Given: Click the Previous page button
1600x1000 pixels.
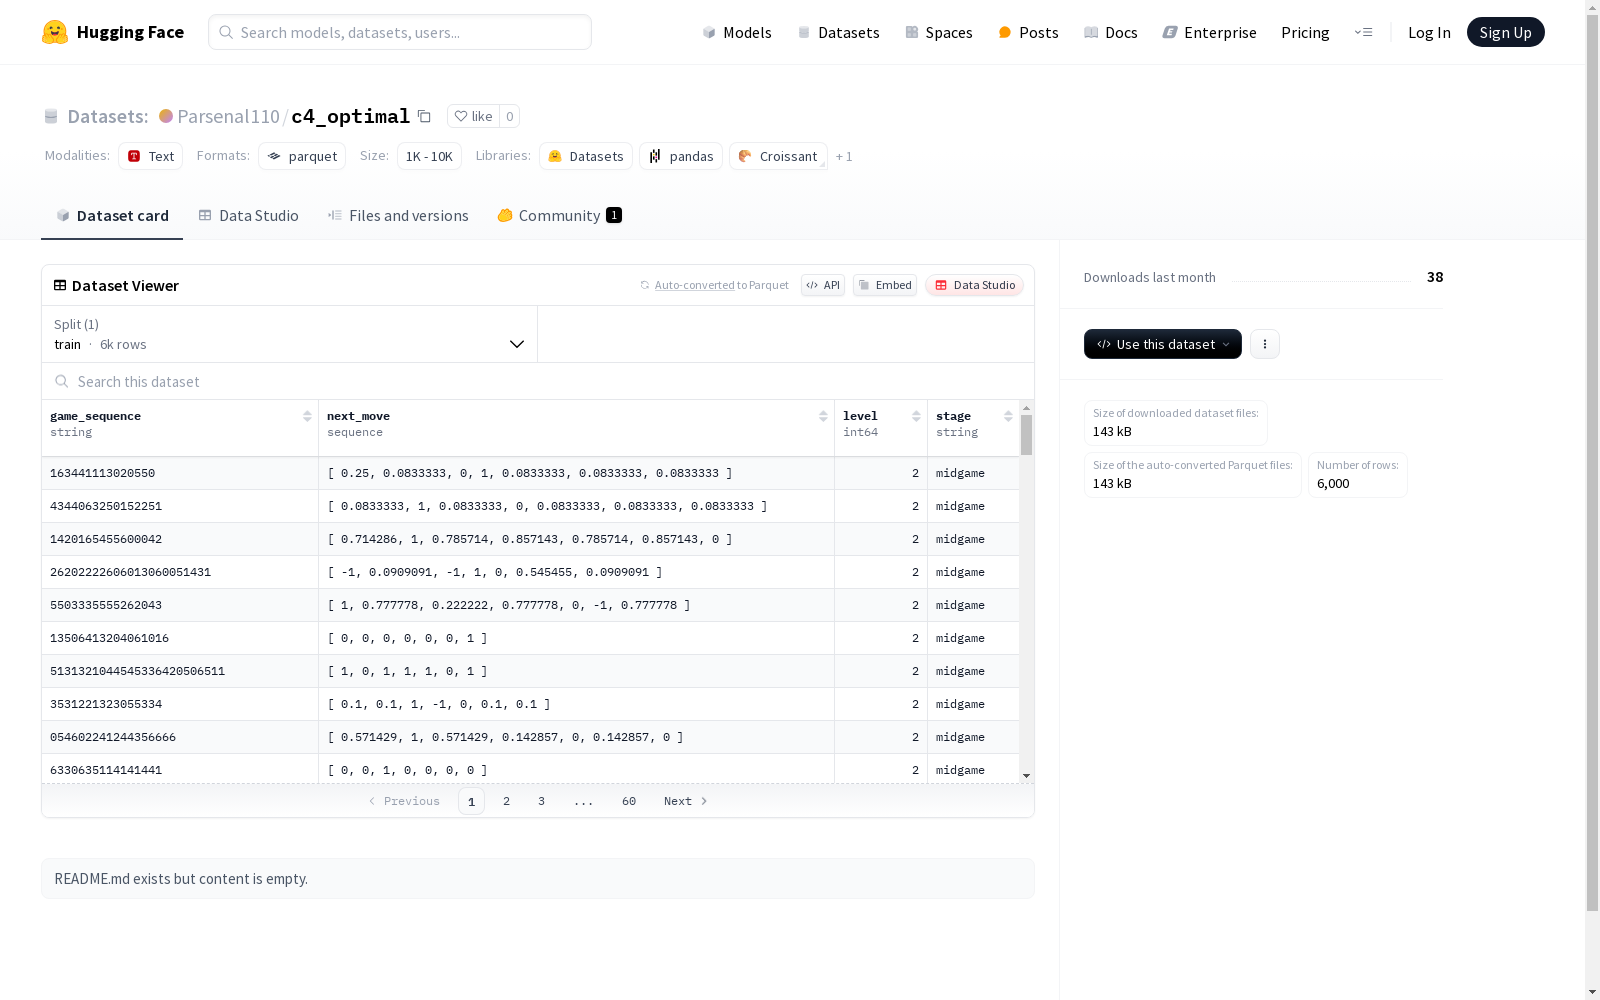Looking at the screenshot, I should (404, 801).
